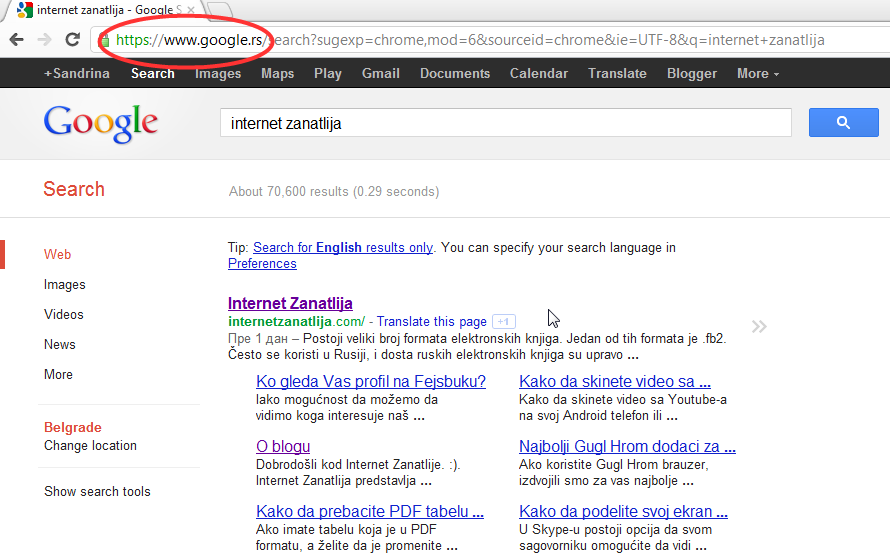Select News in the left sidebar
This screenshot has width=890, height=555.
point(60,344)
